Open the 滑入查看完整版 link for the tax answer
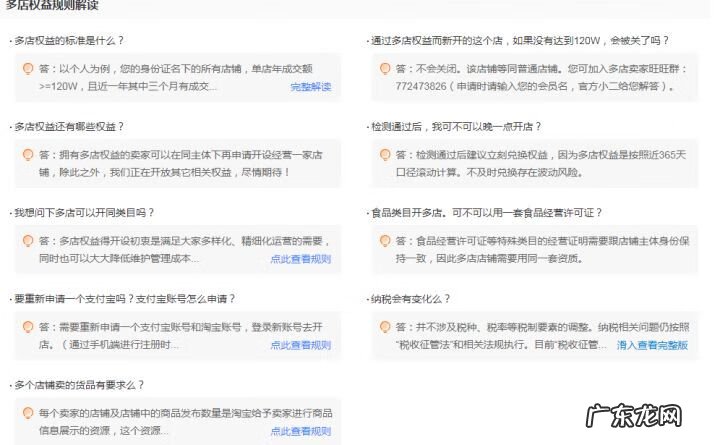 (652, 345)
